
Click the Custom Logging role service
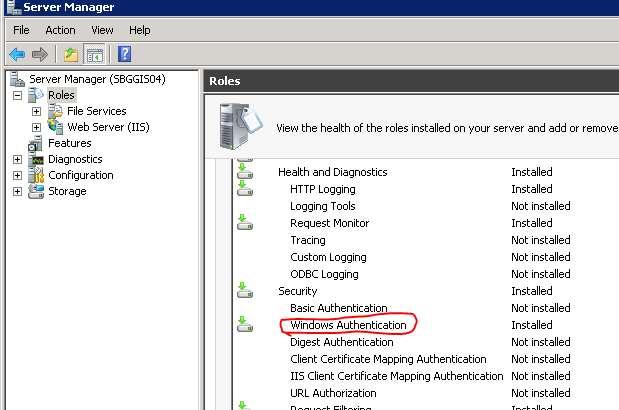[328, 257]
